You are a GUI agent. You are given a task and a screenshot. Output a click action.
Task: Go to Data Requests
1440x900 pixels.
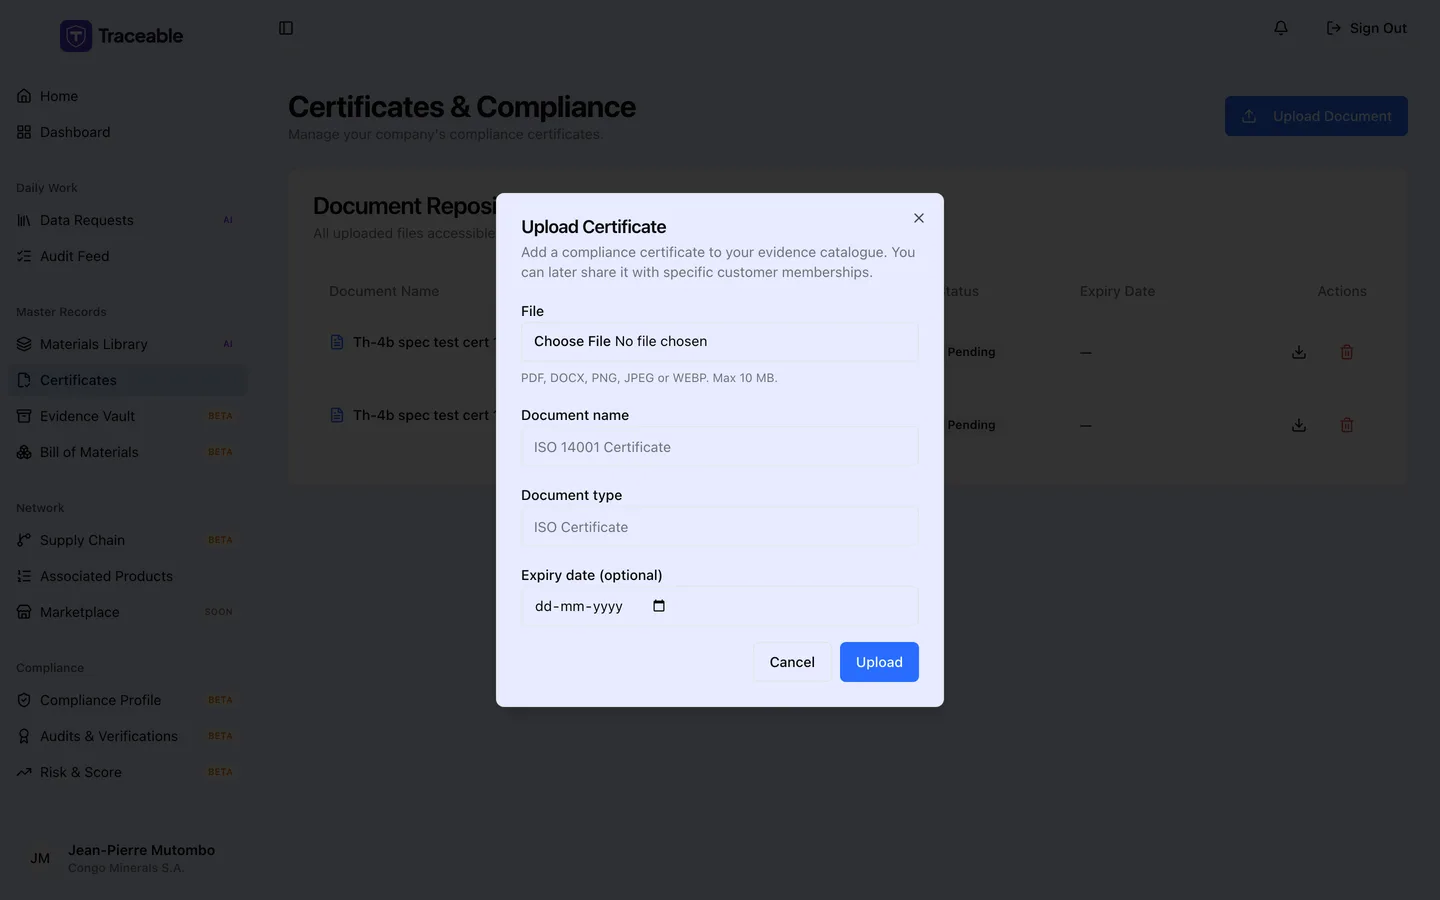click(x=127, y=220)
